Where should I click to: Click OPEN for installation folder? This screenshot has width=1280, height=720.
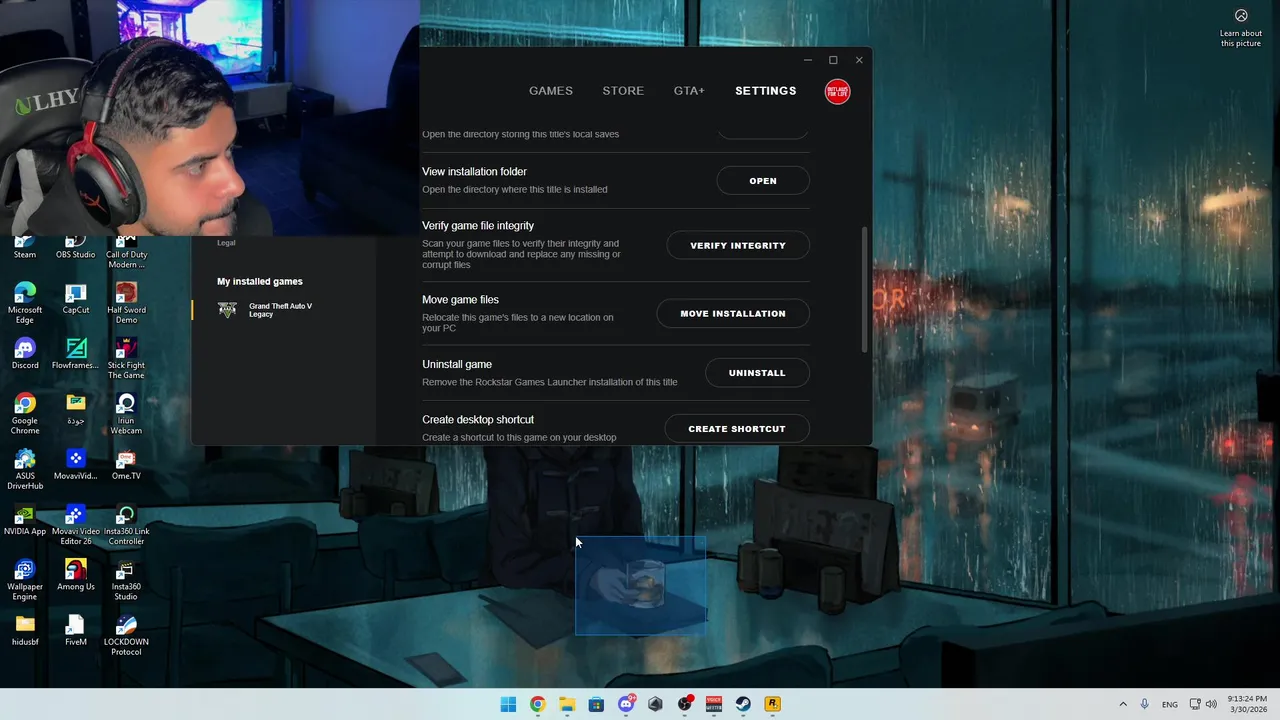point(763,181)
